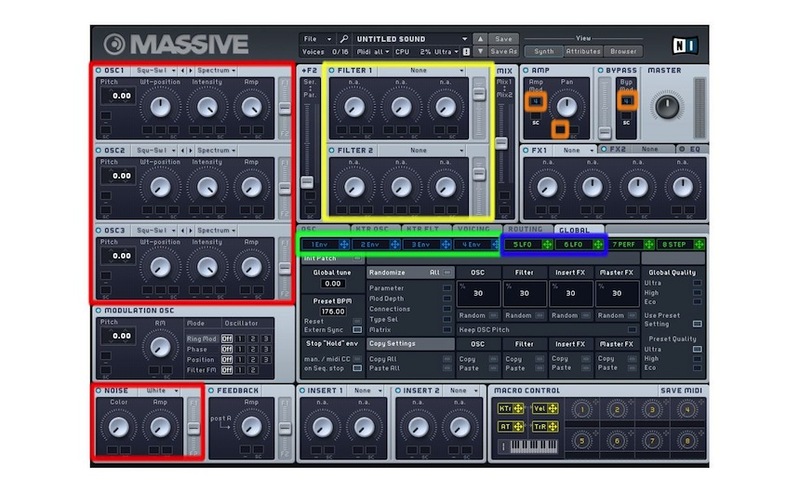Click the Save As button
This screenshot has width=800, height=492.
point(504,50)
